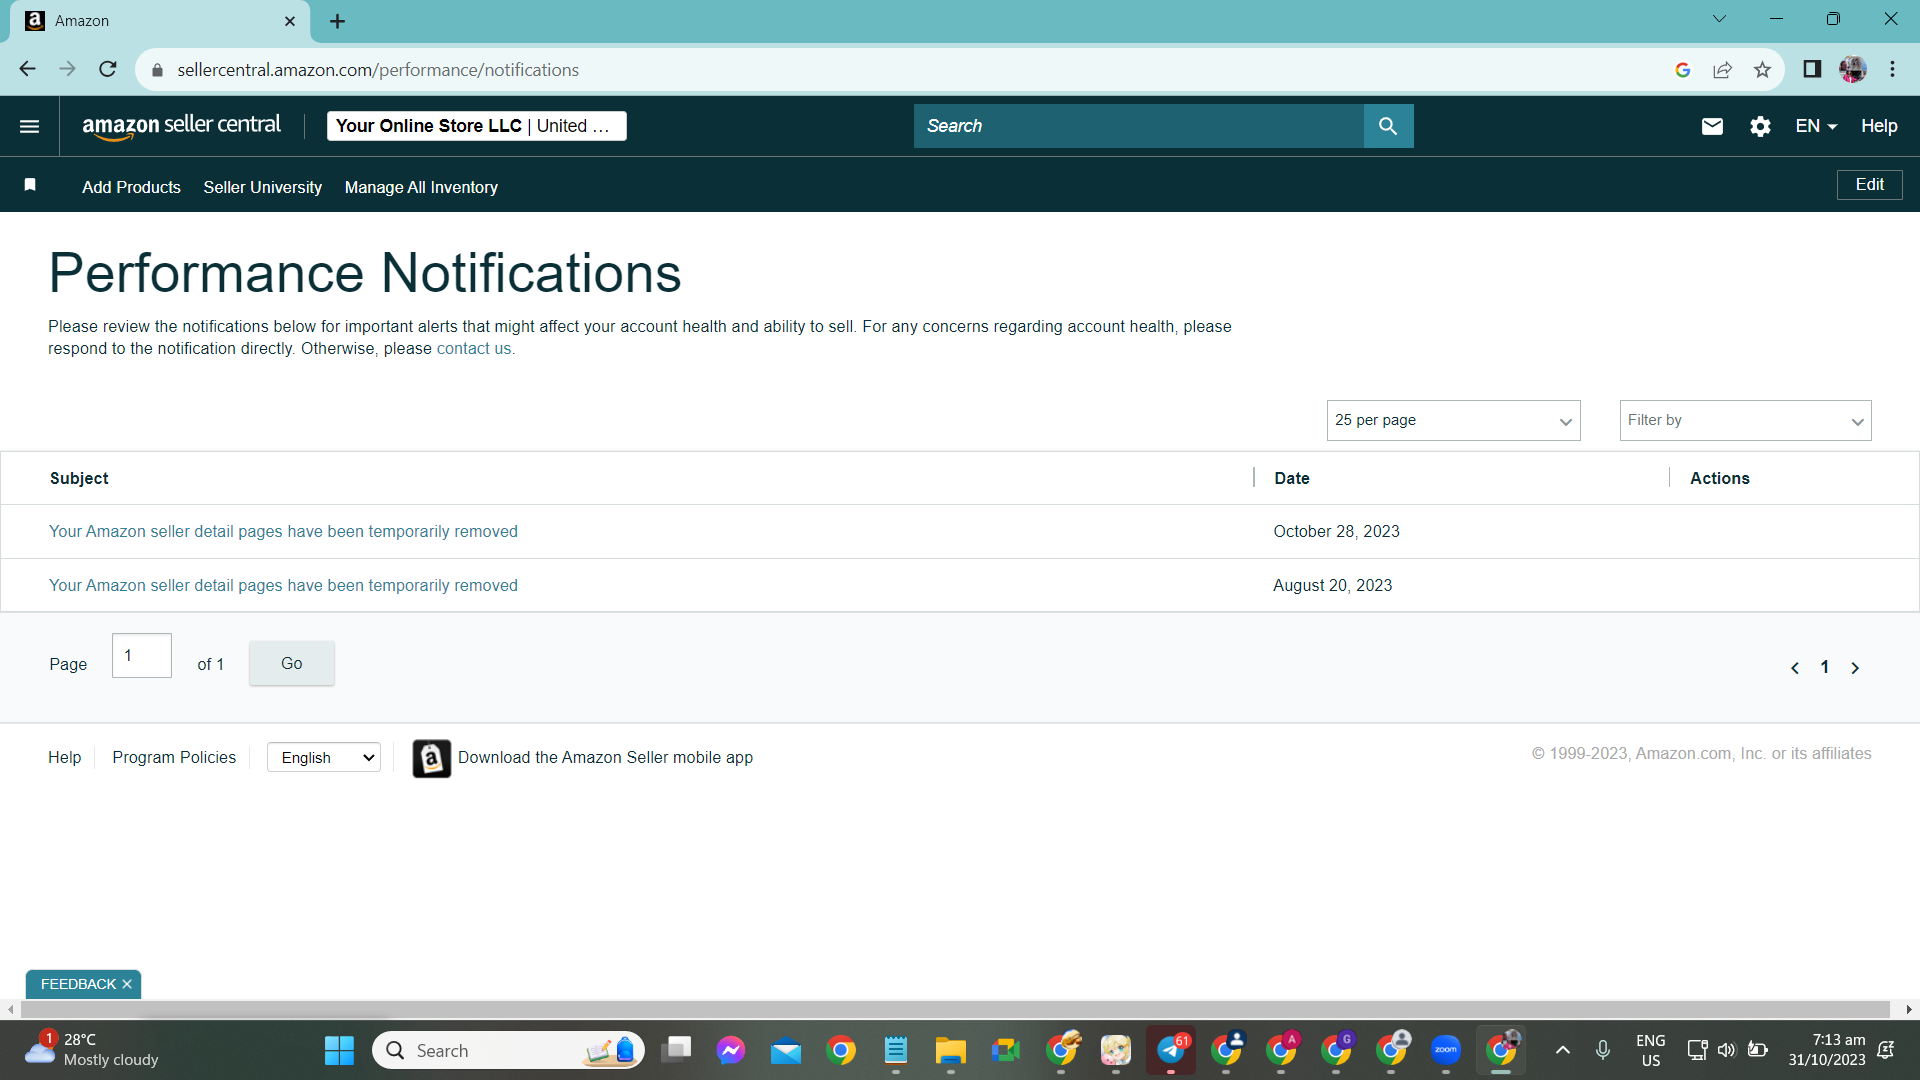This screenshot has width=1920, height=1080.
Task: Expand the 25 per page dropdown
Action: pos(1453,421)
